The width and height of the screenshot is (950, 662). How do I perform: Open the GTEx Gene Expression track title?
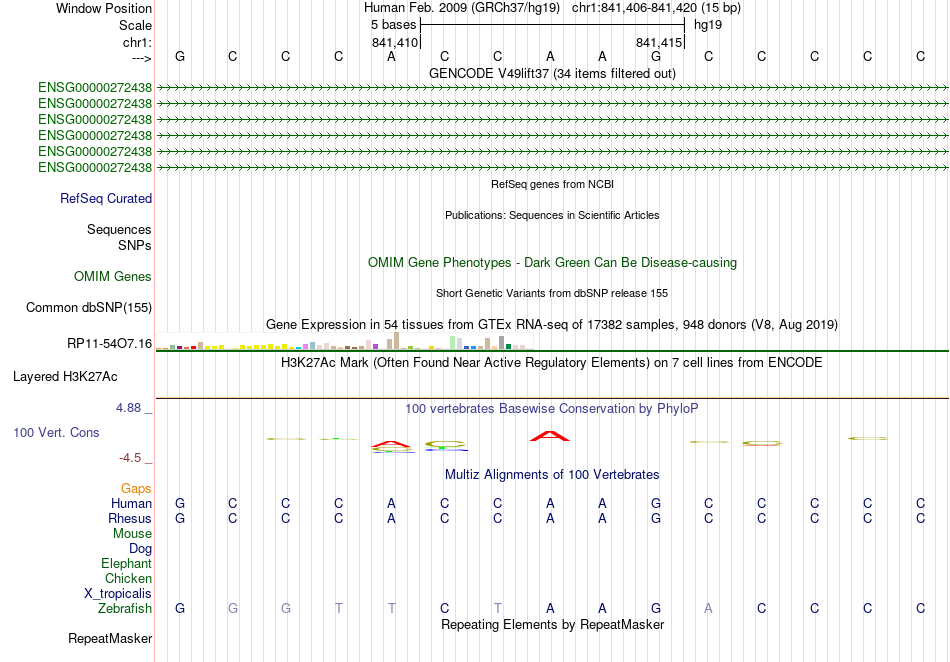[552, 325]
